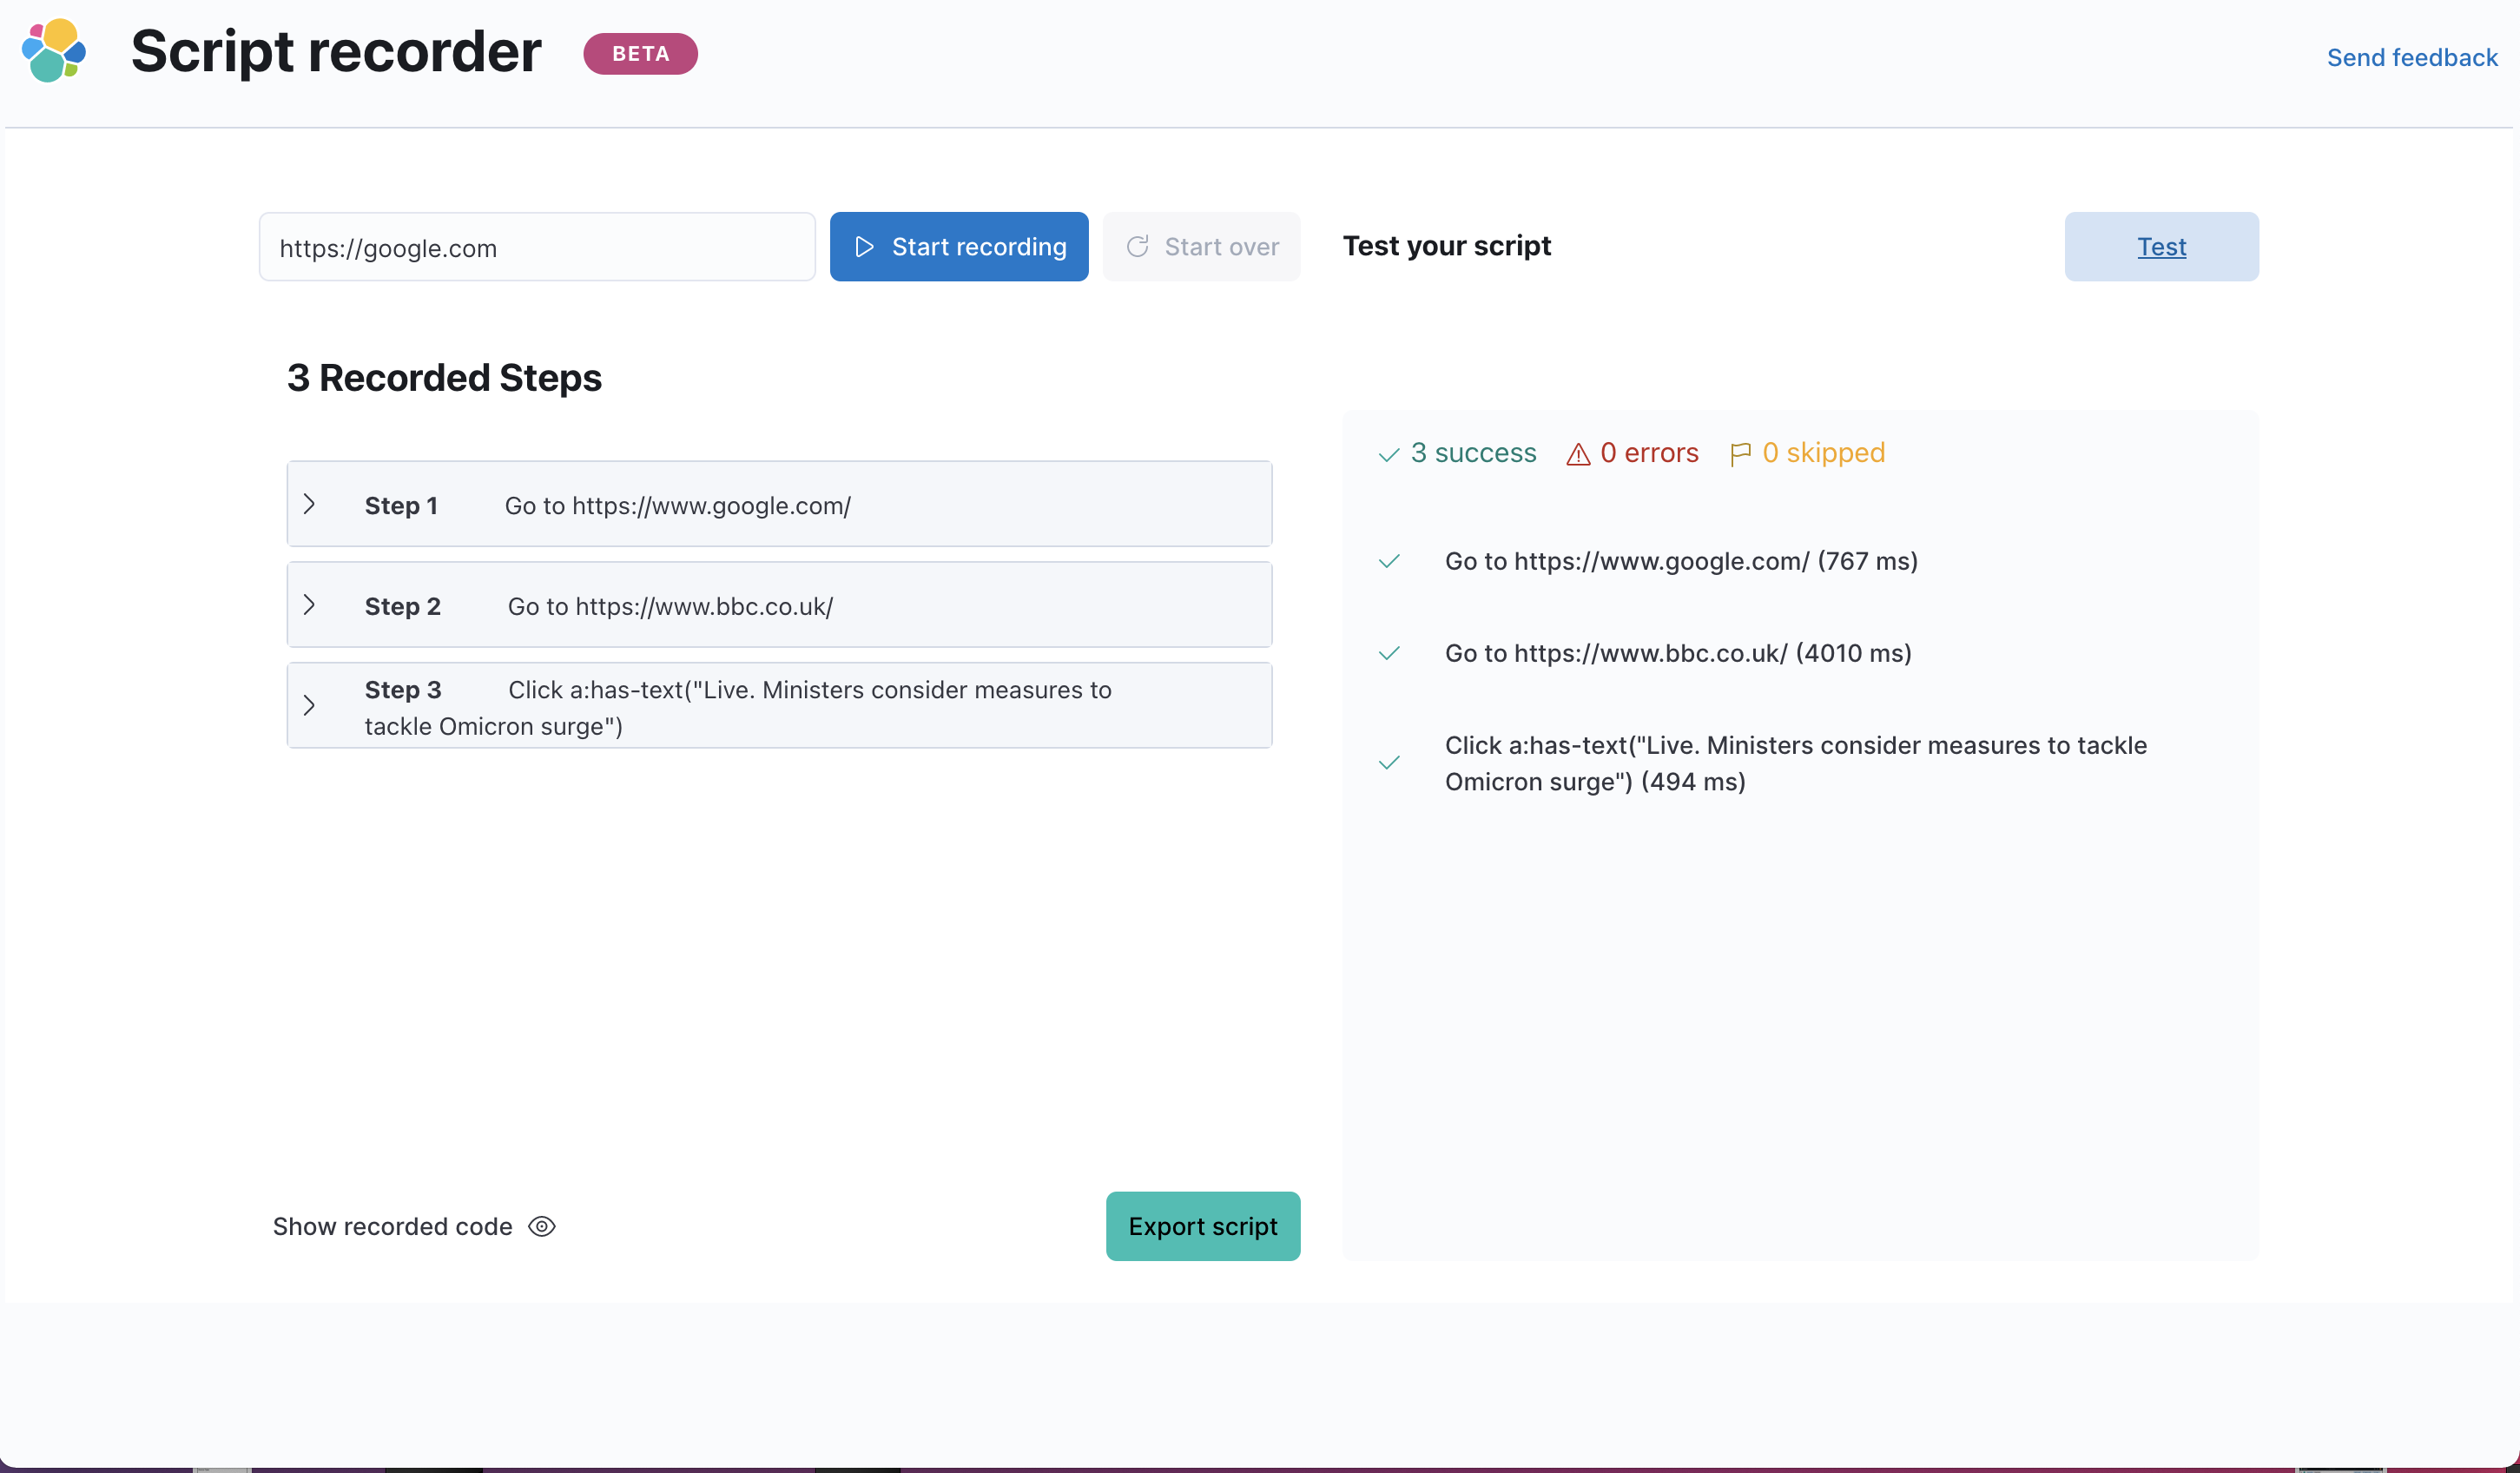This screenshot has height=1473, width=2520.
Task: Click the green check next to google.com result
Action: coord(1389,561)
